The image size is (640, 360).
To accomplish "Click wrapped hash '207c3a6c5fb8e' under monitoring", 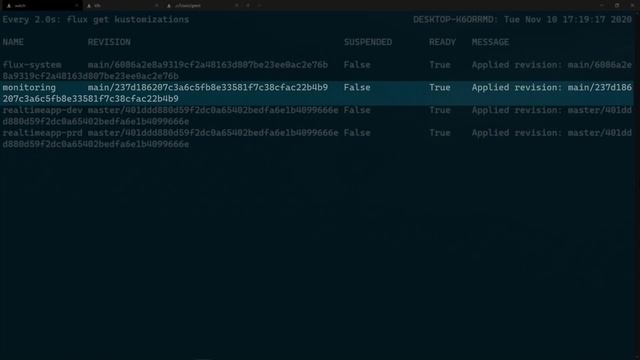I will point(91,99).
